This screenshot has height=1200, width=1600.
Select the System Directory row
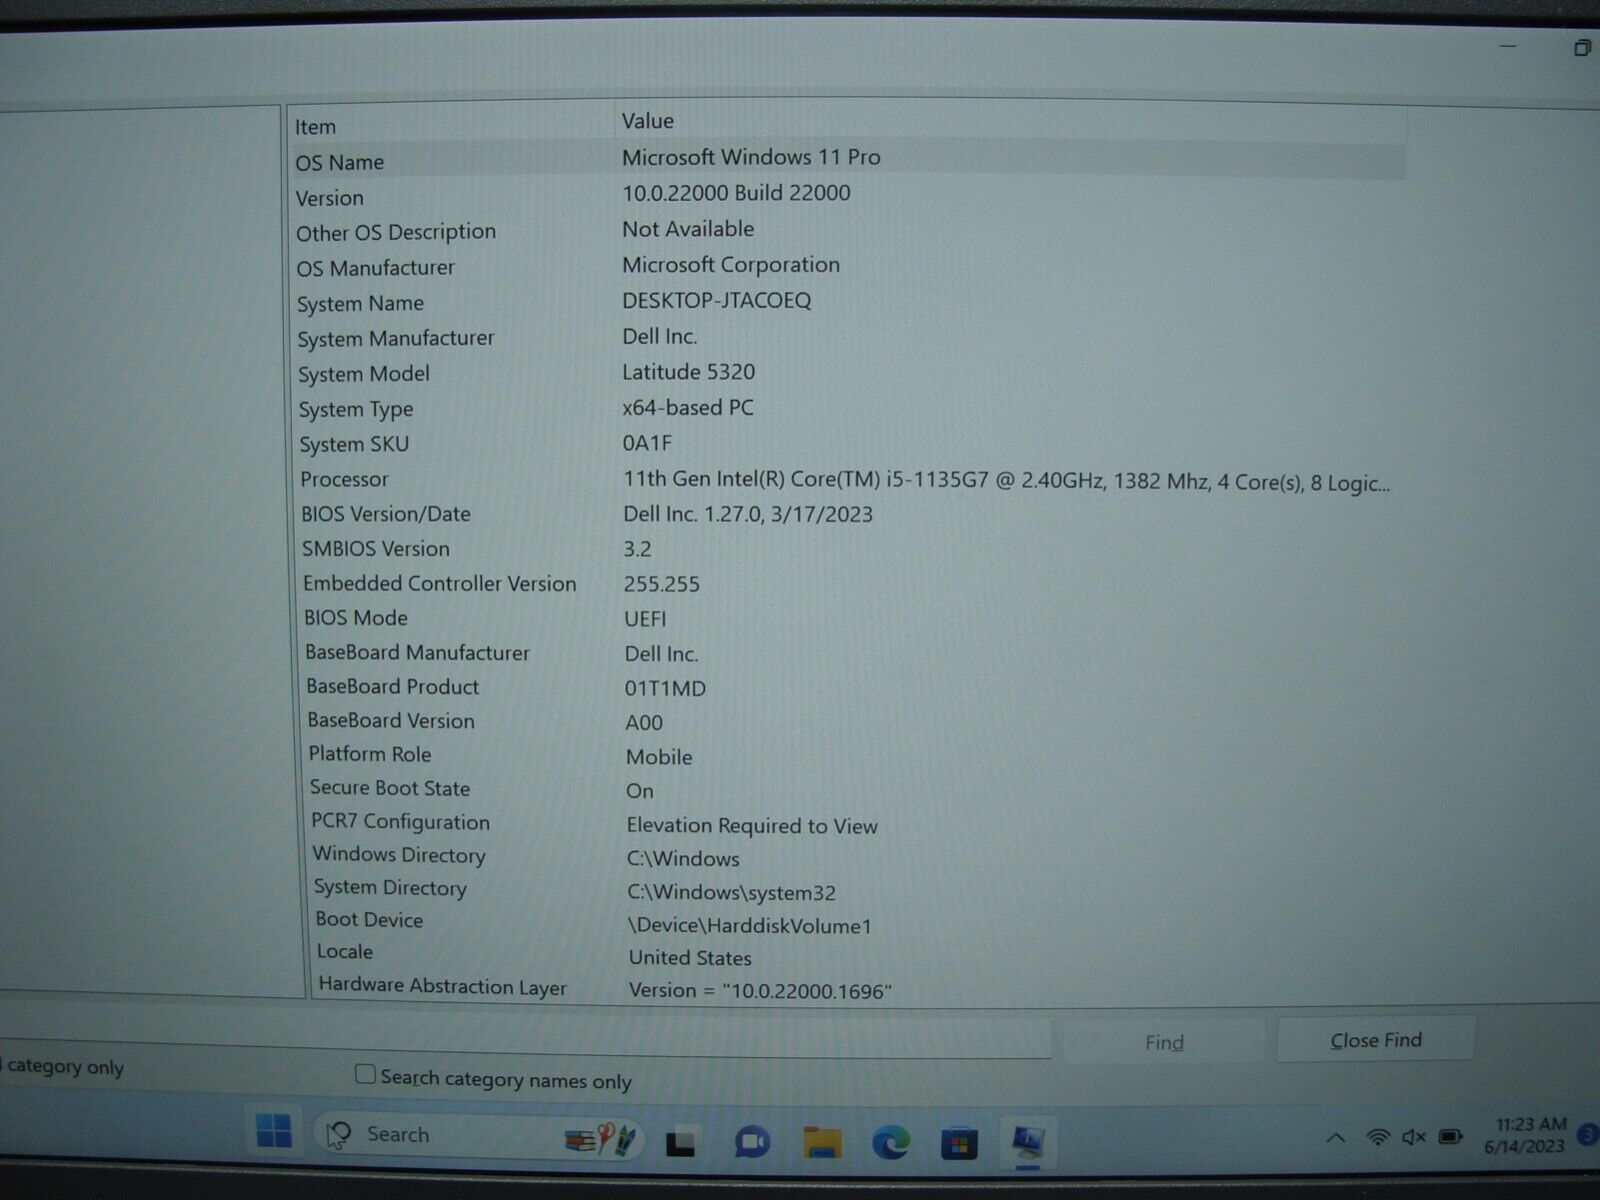pyautogui.click(x=855, y=889)
